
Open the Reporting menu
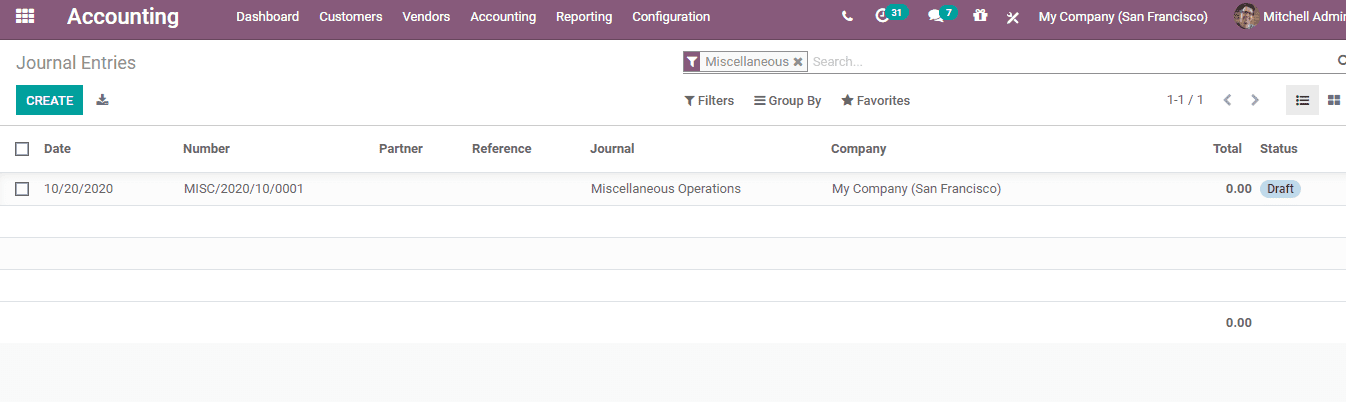[584, 17]
